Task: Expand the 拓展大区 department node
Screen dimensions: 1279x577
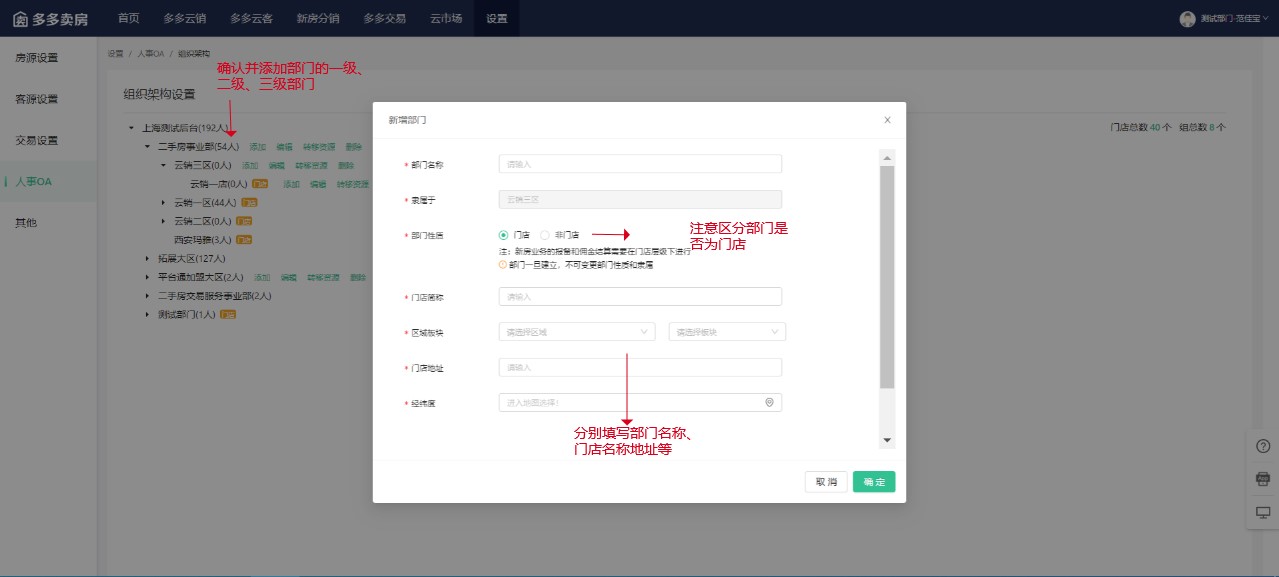Action: tap(147, 258)
